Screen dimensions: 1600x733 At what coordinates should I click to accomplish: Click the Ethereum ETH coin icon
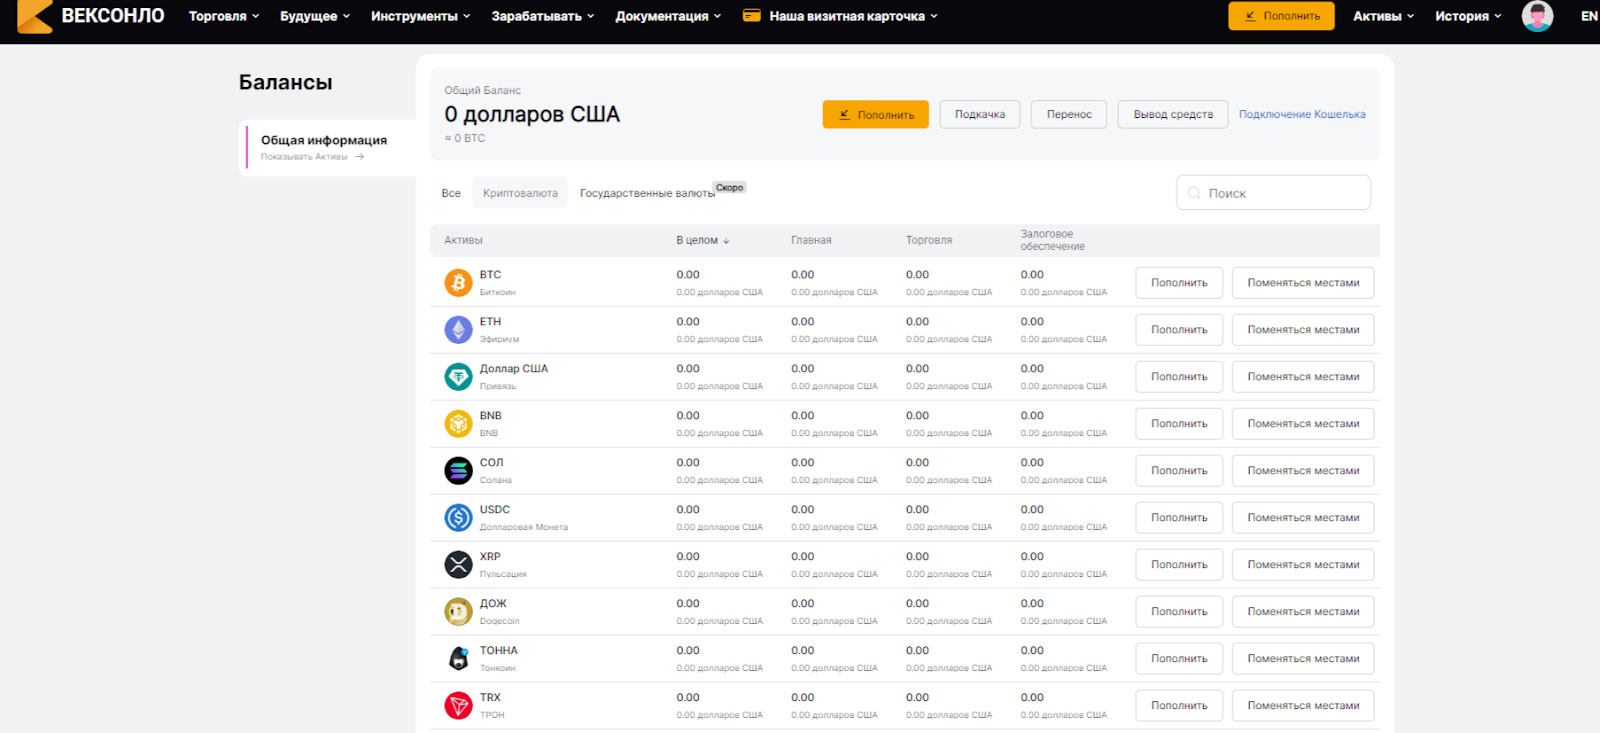[458, 330]
